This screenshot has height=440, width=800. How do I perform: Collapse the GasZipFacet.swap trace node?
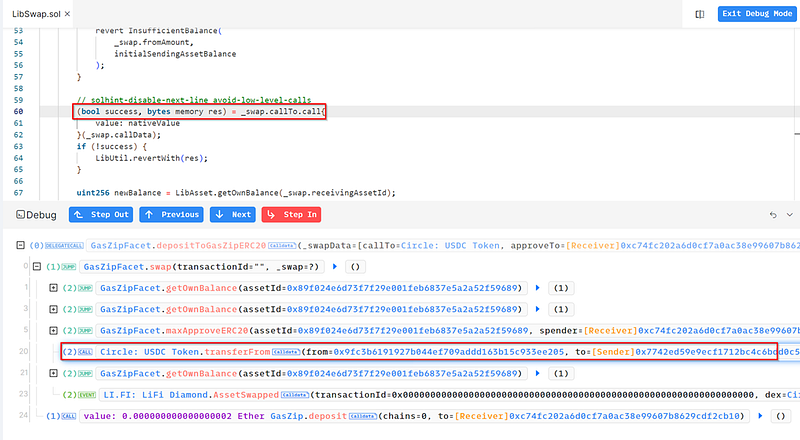[x=38, y=267]
